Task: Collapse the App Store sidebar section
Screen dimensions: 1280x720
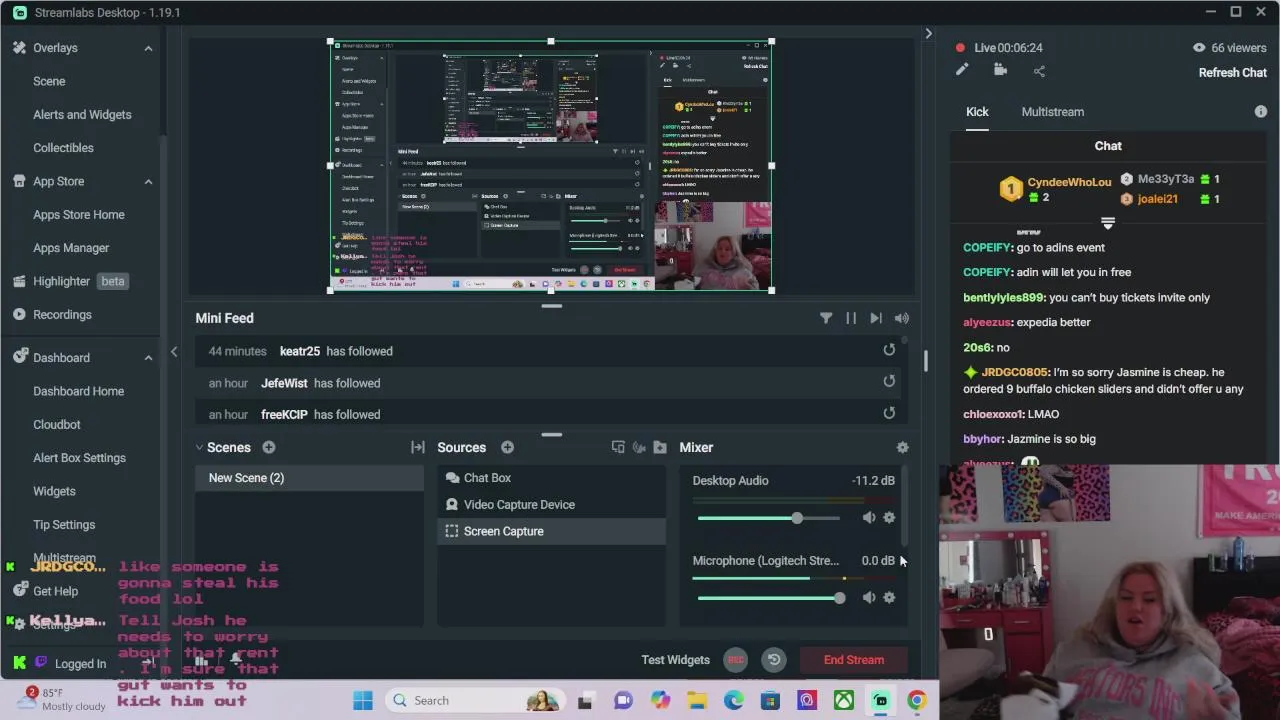Action: [x=148, y=181]
